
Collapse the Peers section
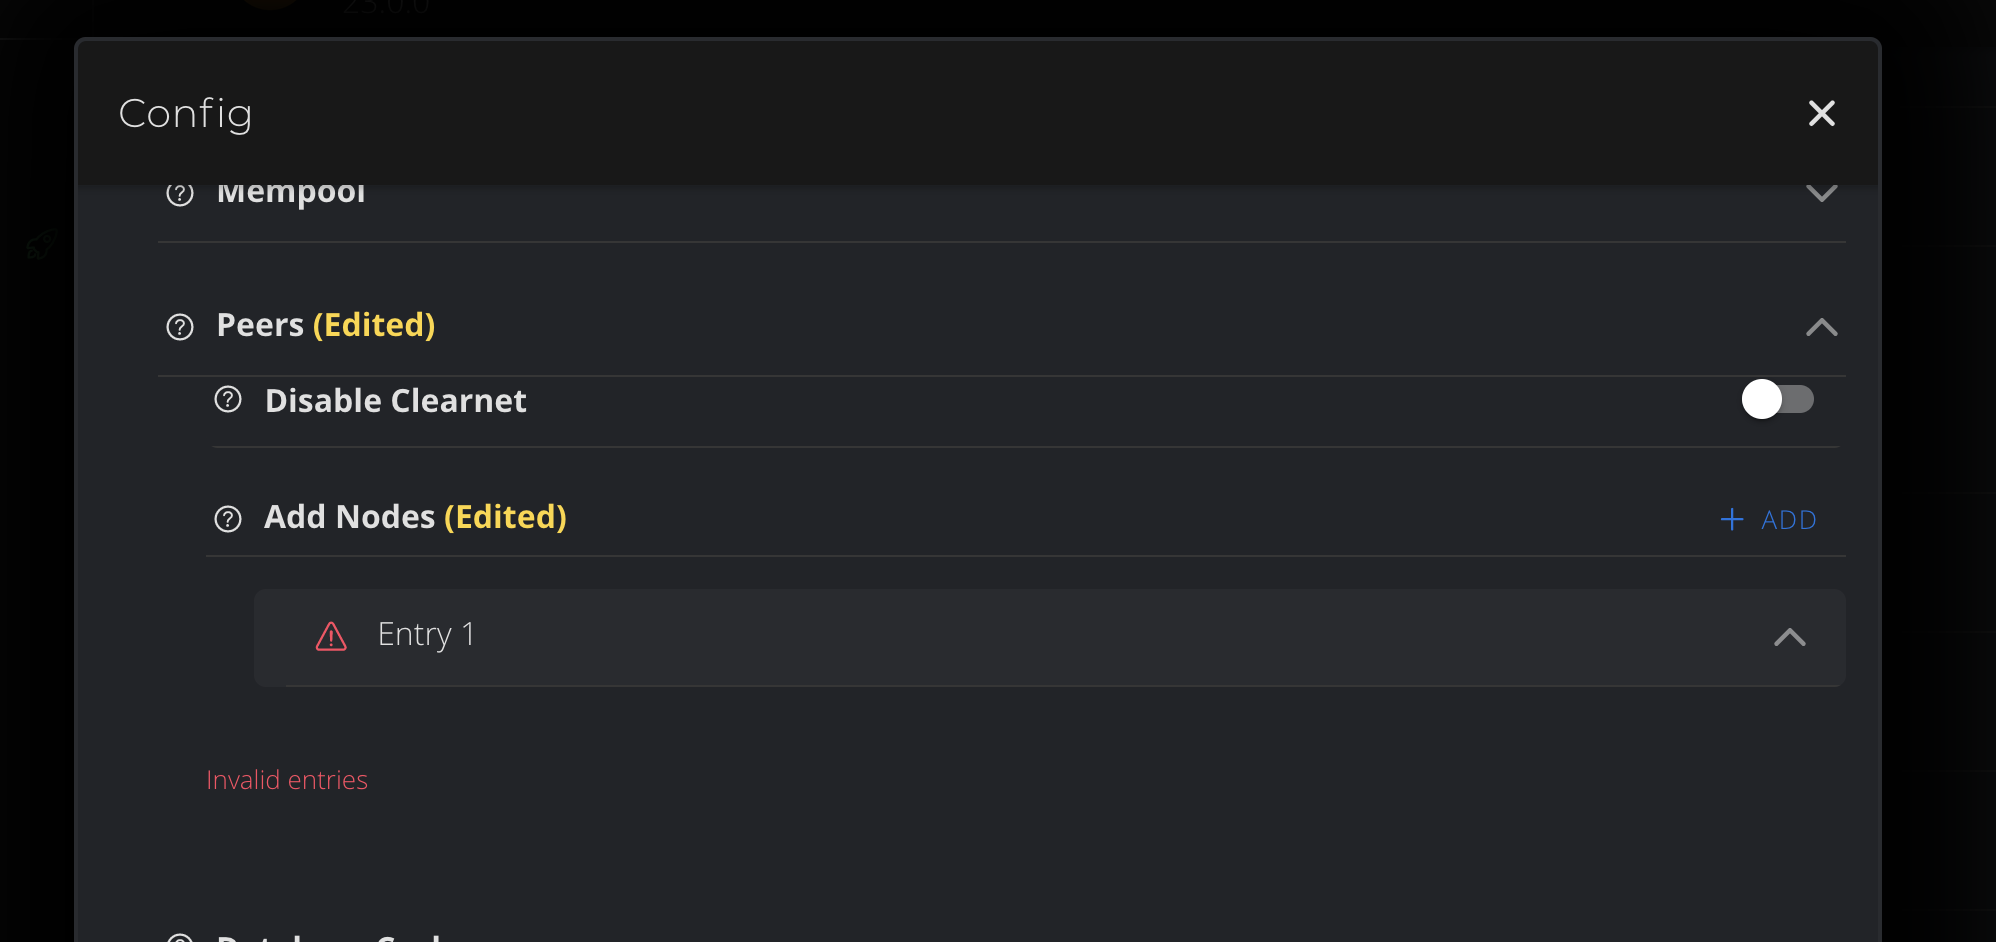pyautogui.click(x=1822, y=327)
